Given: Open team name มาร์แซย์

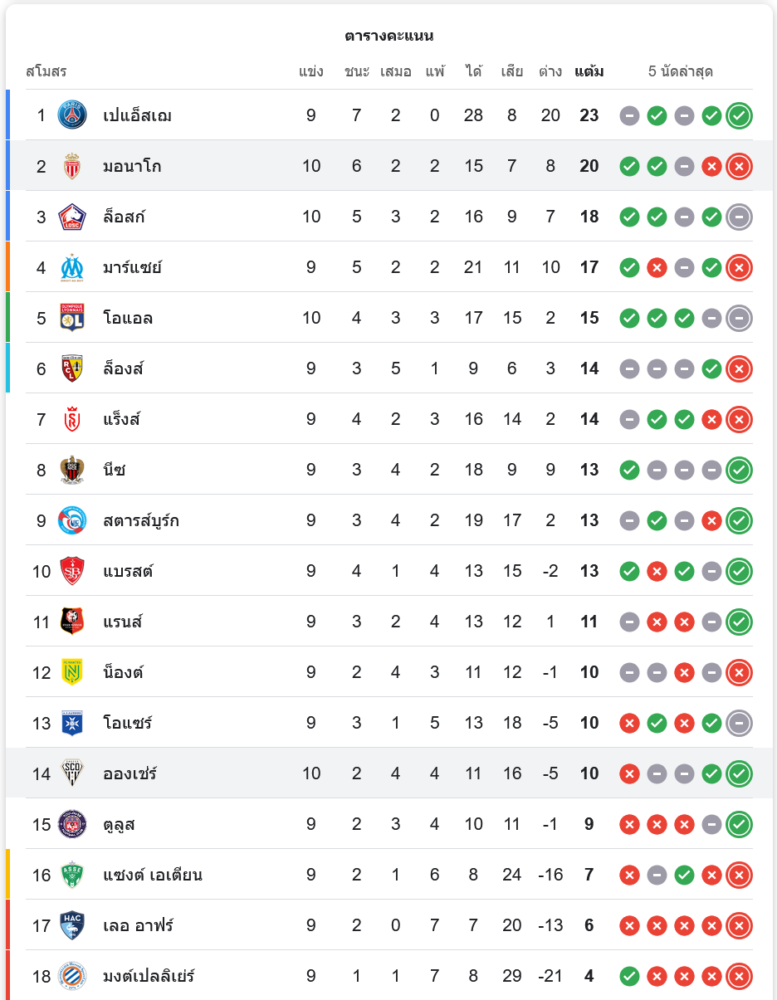Looking at the screenshot, I should pos(132,267).
